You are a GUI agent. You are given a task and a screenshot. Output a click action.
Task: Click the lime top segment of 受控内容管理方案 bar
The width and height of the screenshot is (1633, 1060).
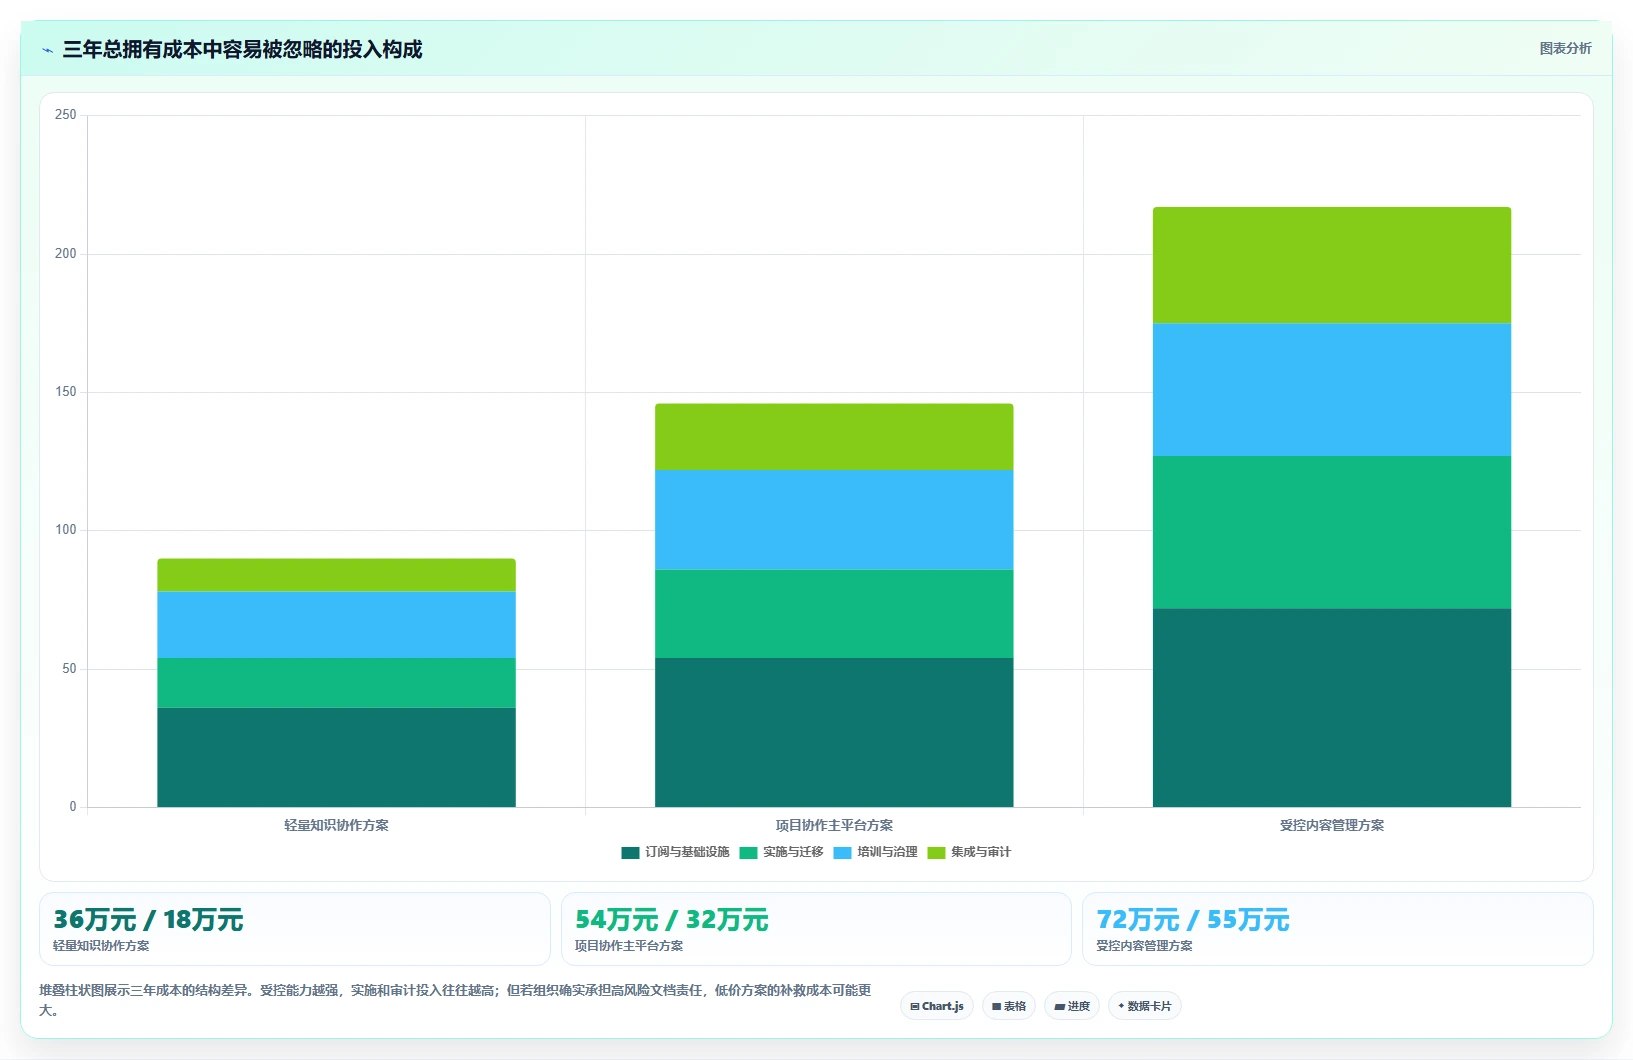1332,265
